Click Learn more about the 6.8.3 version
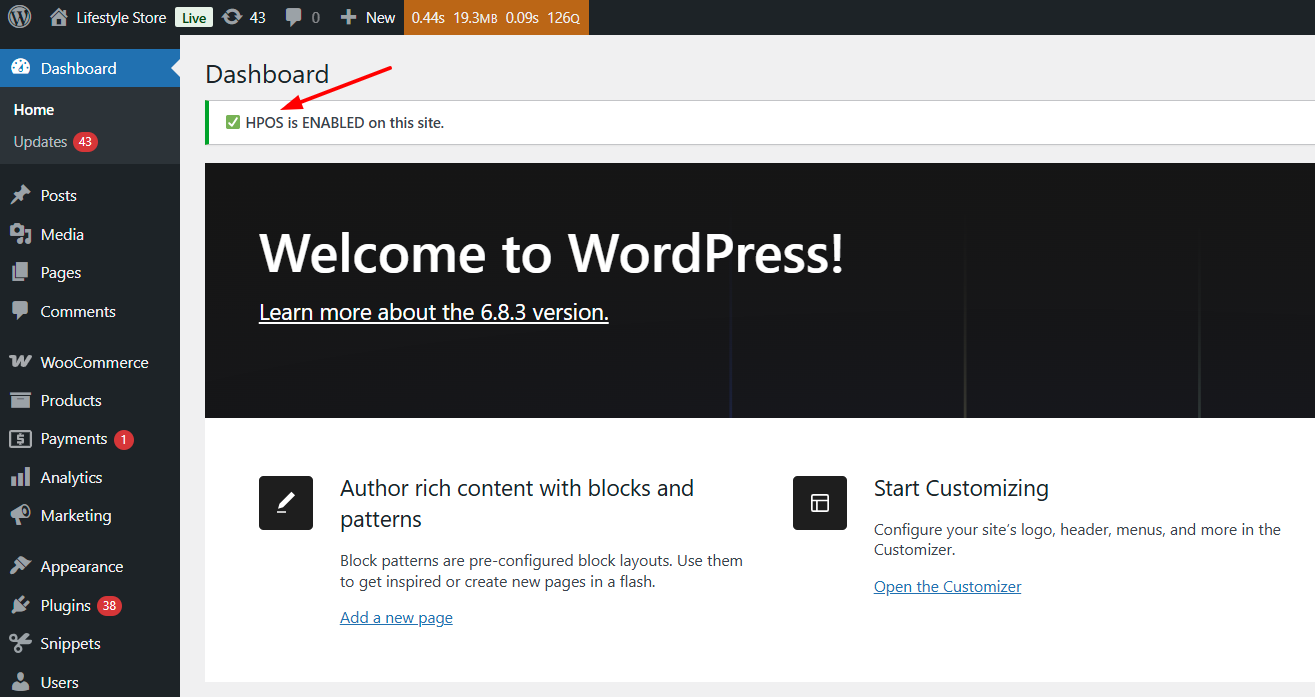Screen dimensions: 1315x697 click(x=433, y=312)
